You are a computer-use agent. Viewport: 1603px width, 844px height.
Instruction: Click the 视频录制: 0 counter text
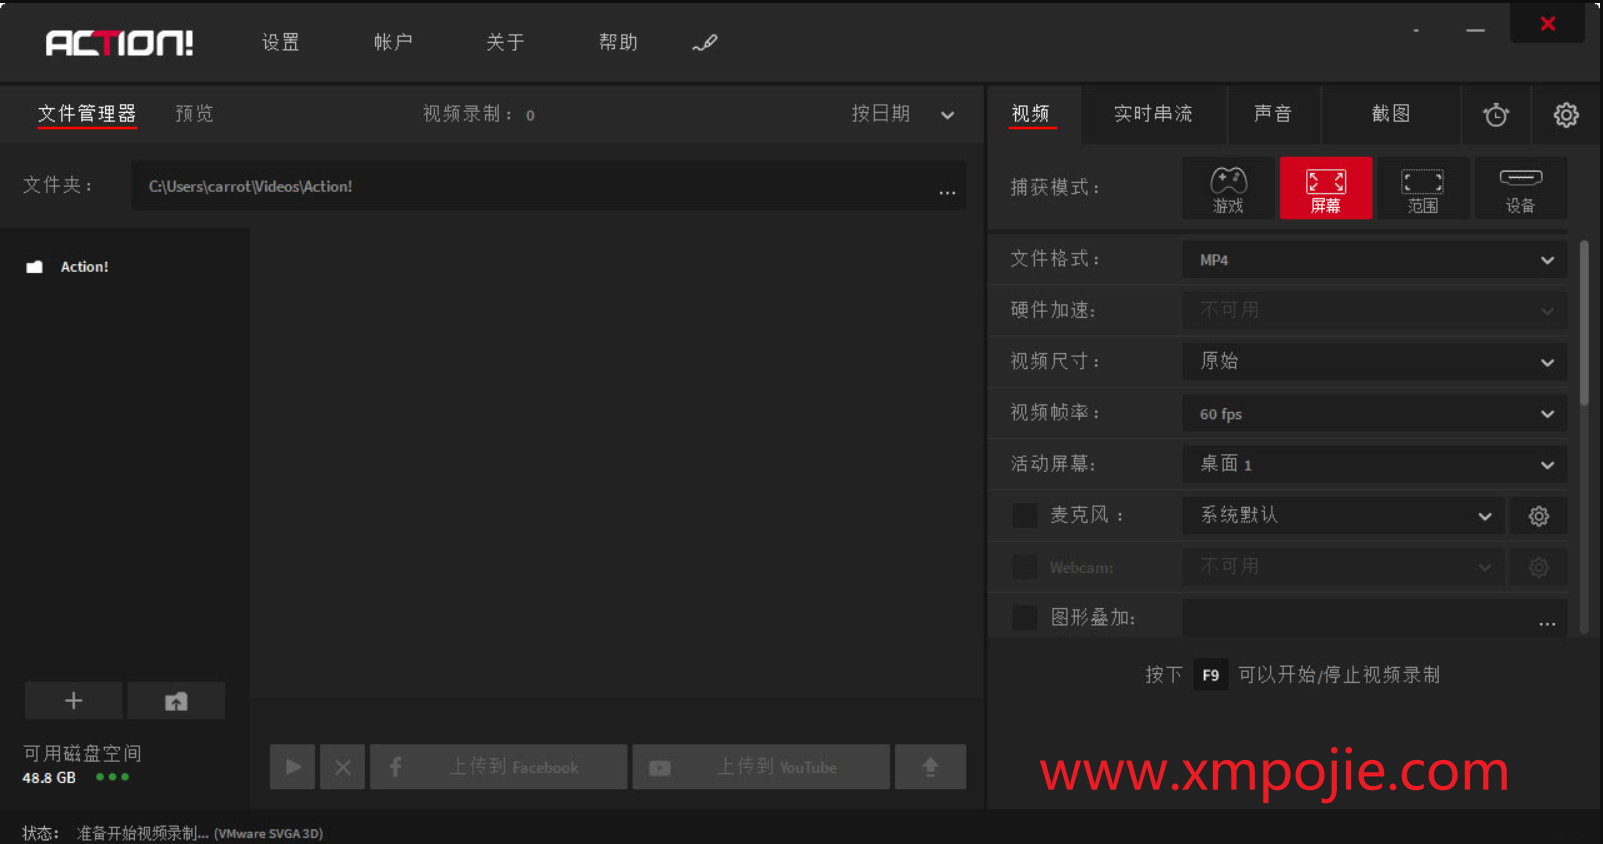tap(478, 114)
